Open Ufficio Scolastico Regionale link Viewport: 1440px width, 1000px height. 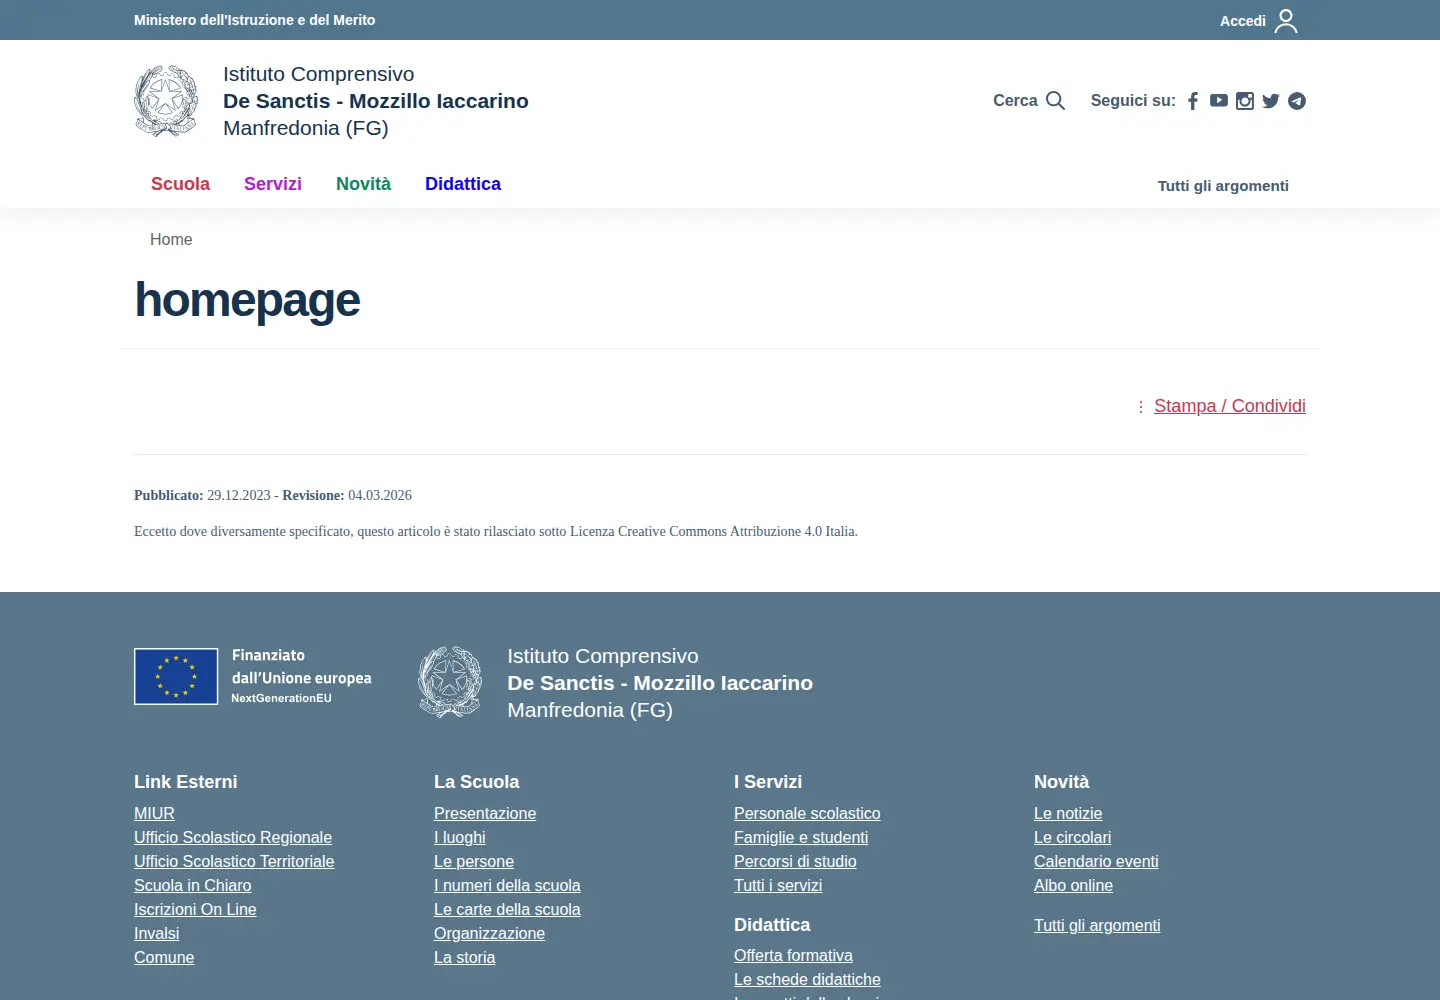(233, 838)
